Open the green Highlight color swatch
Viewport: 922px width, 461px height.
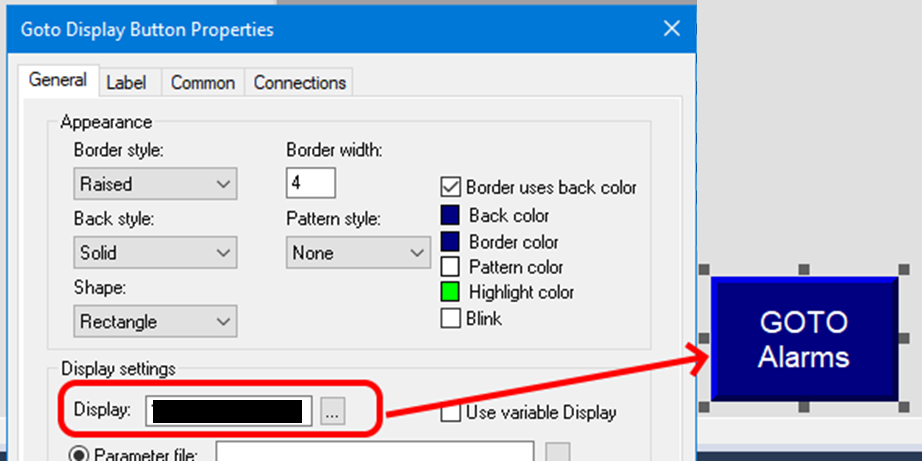(x=450, y=293)
